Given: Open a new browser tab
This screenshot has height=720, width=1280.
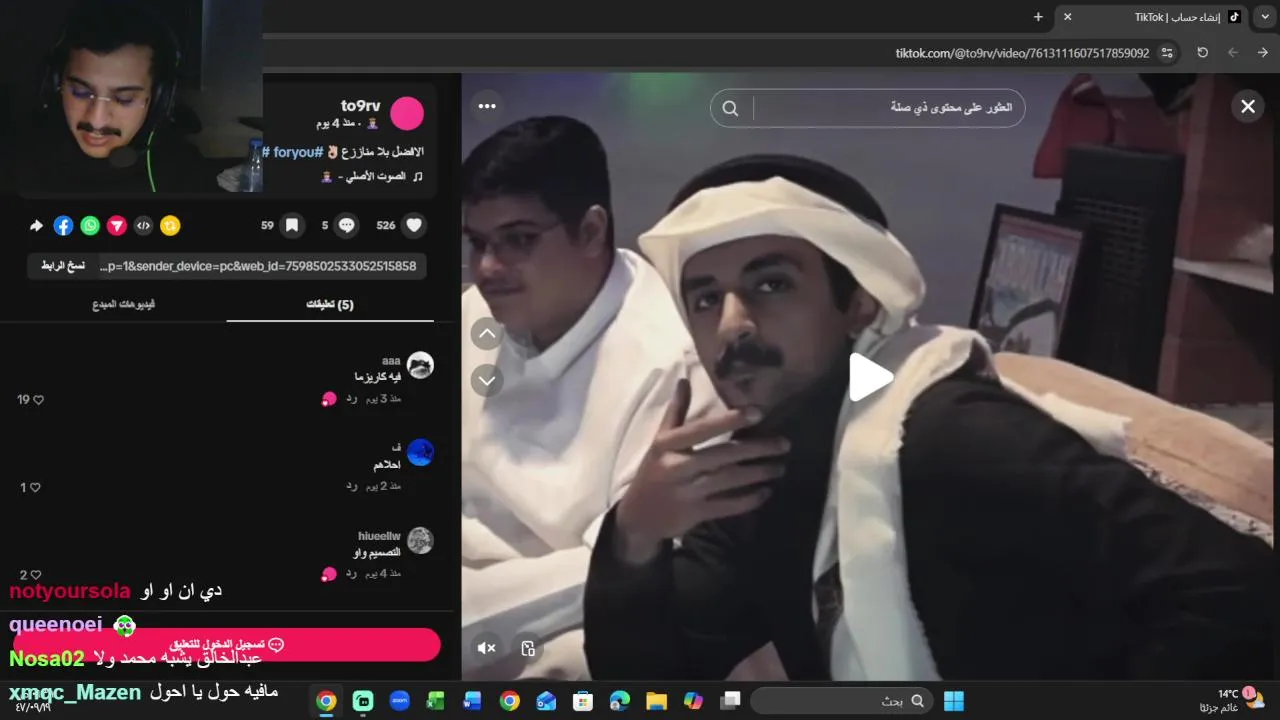Looking at the screenshot, I should (x=1038, y=17).
